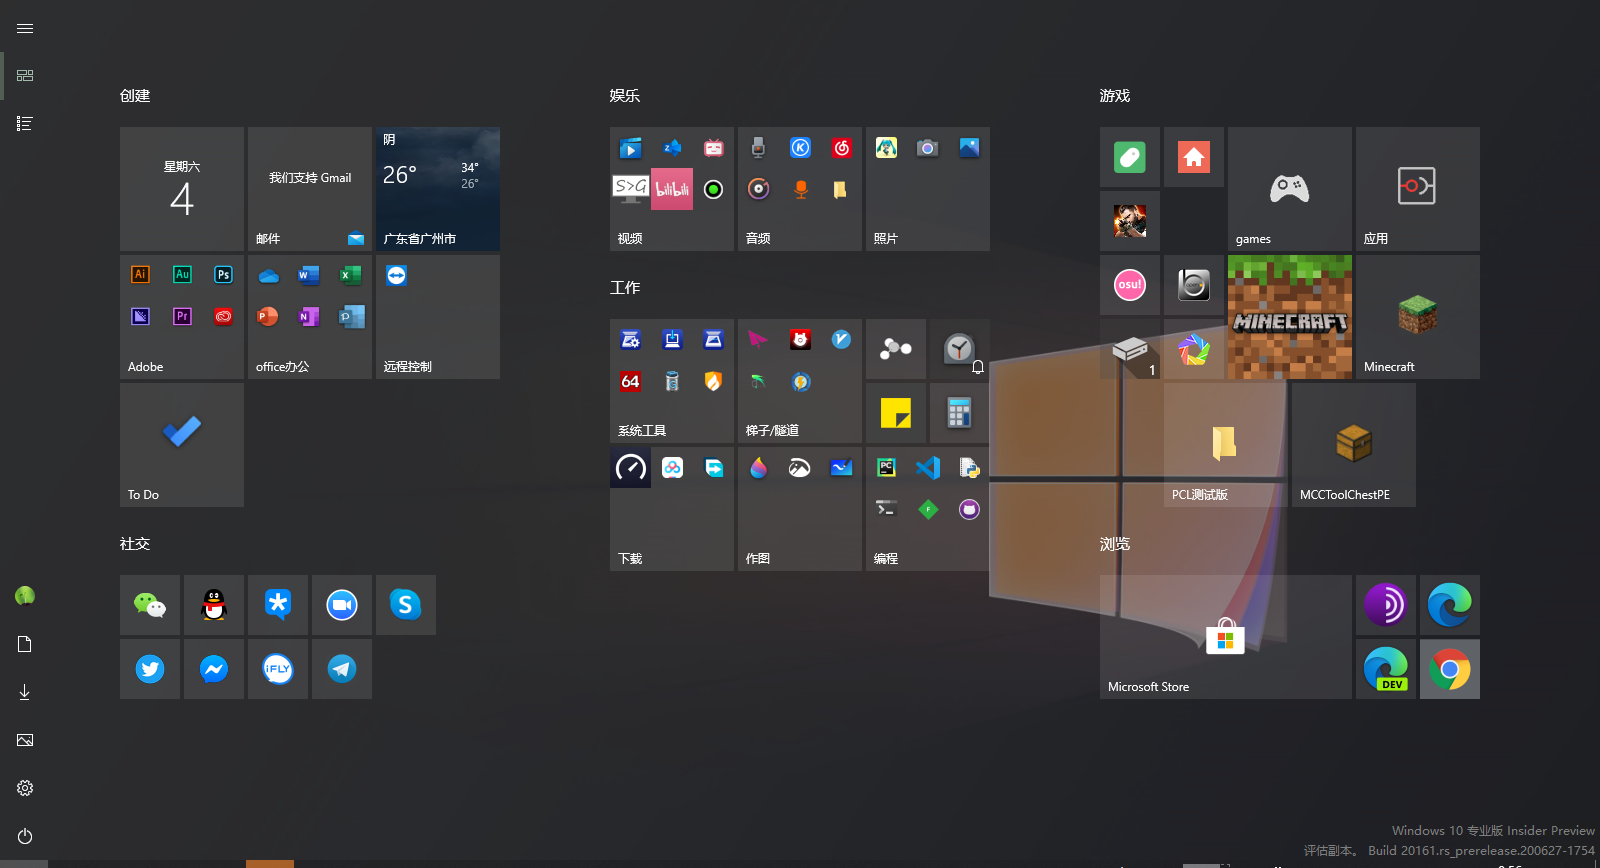Viewport: 1600px width, 868px height.
Task: Open the Minecraft grass block tile
Action: point(1418,317)
